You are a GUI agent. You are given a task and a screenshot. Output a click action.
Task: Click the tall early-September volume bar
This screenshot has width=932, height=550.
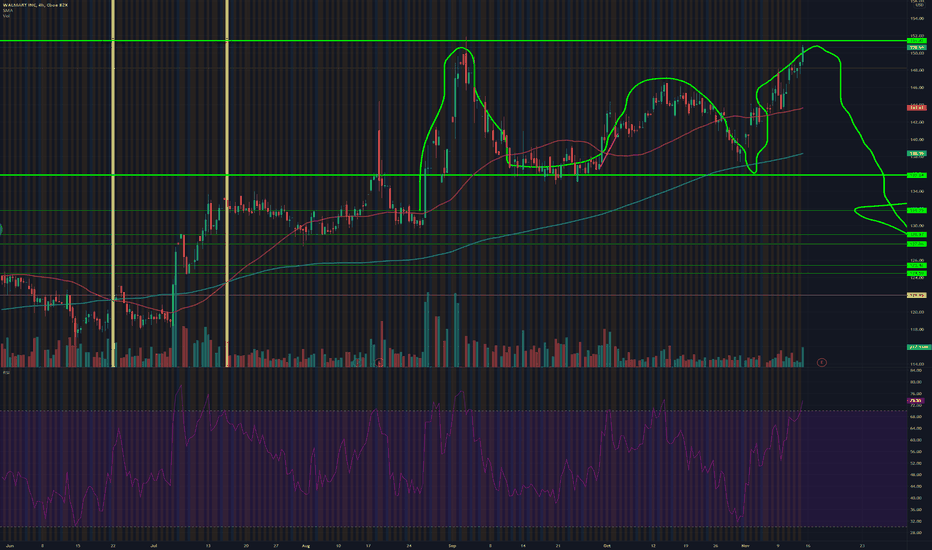point(456,330)
